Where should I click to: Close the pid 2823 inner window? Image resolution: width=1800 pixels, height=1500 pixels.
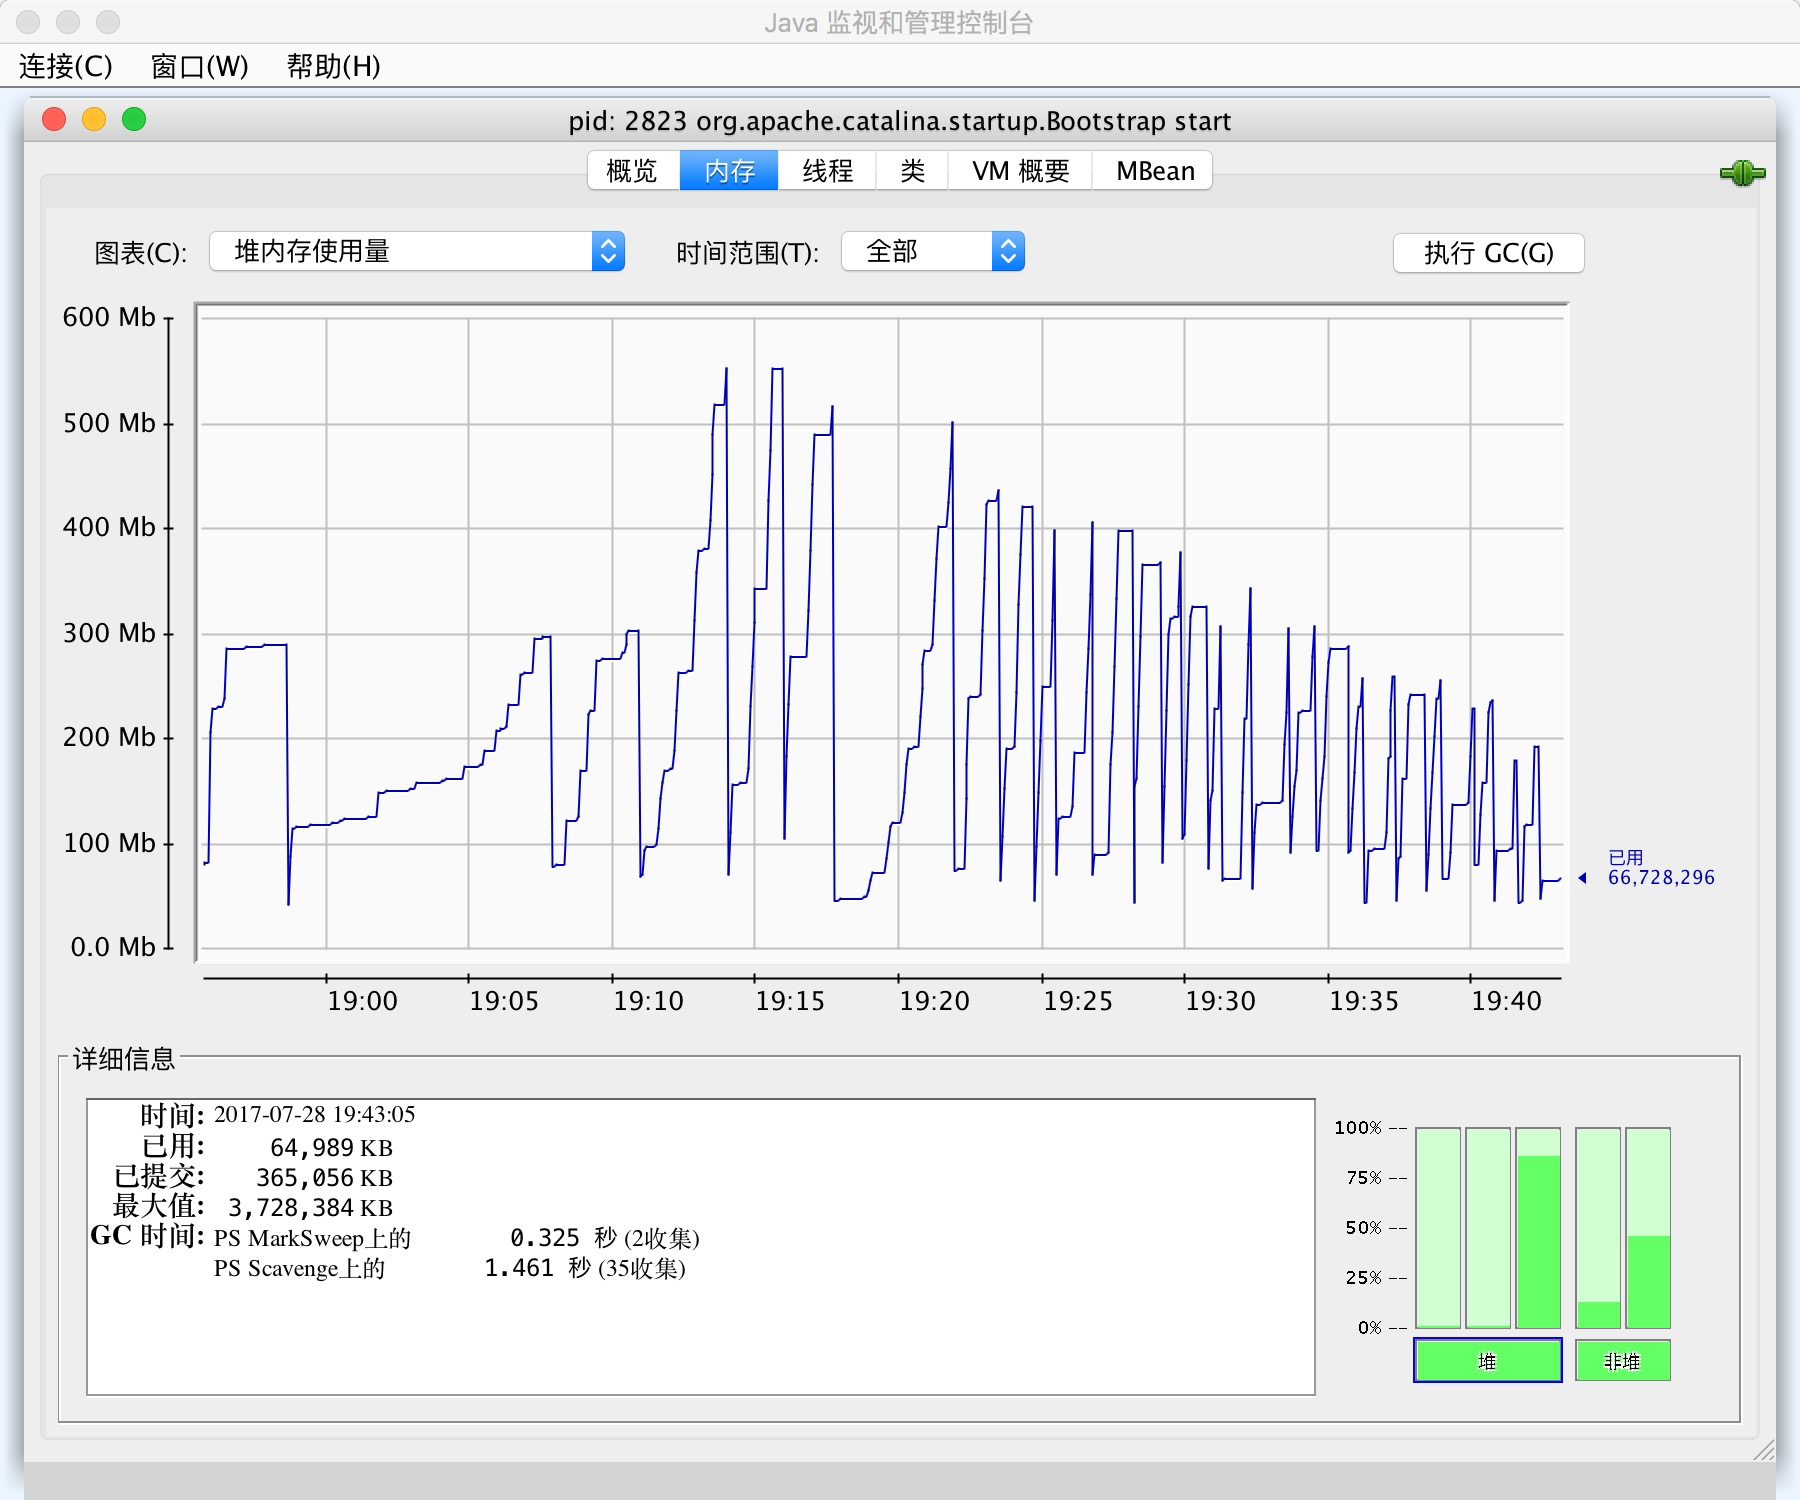click(x=54, y=120)
